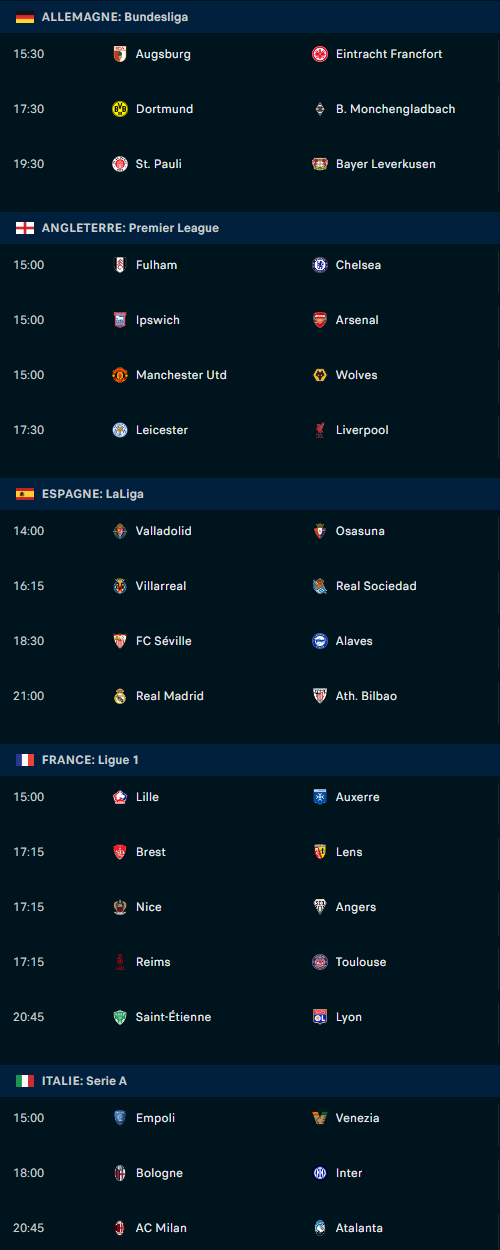Click the Manchester Utd crest icon
Viewport: 500px width, 1250px height.
pos(120,375)
